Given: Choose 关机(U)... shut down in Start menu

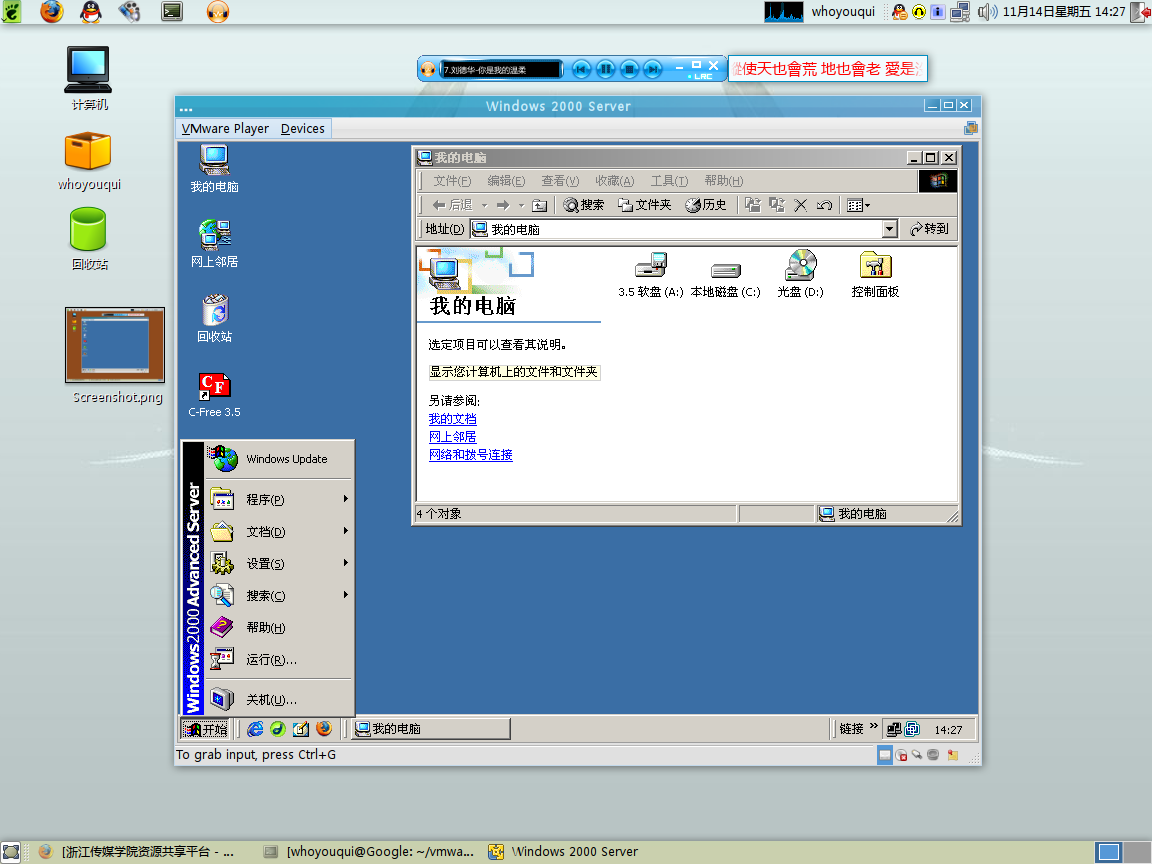Looking at the screenshot, I should point(279,699).
